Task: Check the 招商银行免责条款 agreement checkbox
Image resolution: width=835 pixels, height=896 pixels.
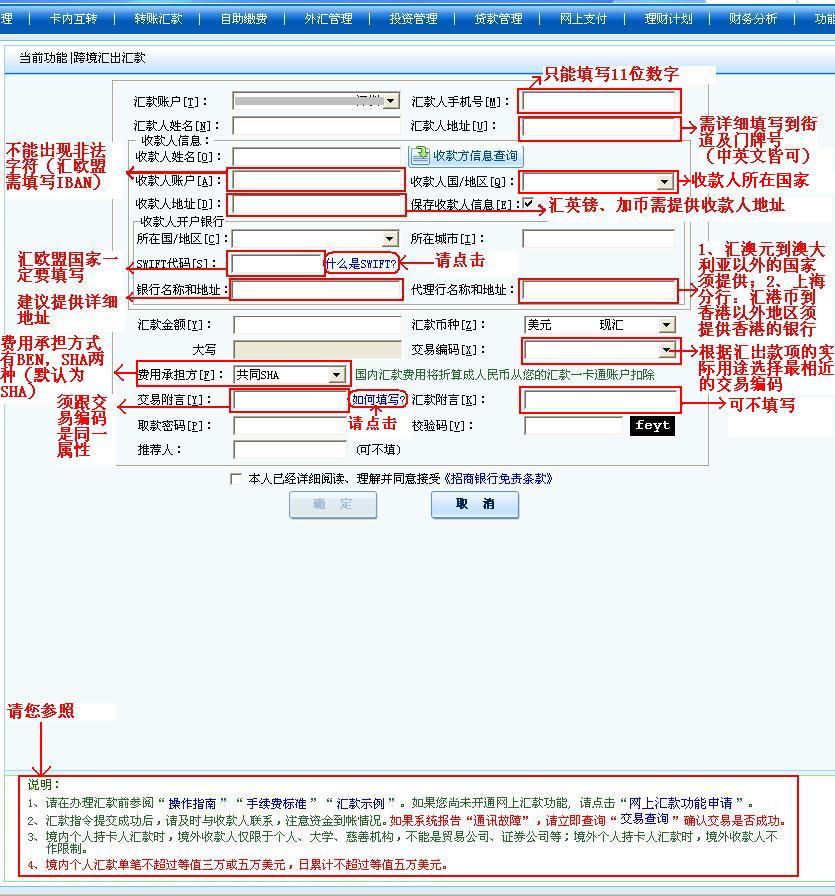Action: click(x=235, y=479)
